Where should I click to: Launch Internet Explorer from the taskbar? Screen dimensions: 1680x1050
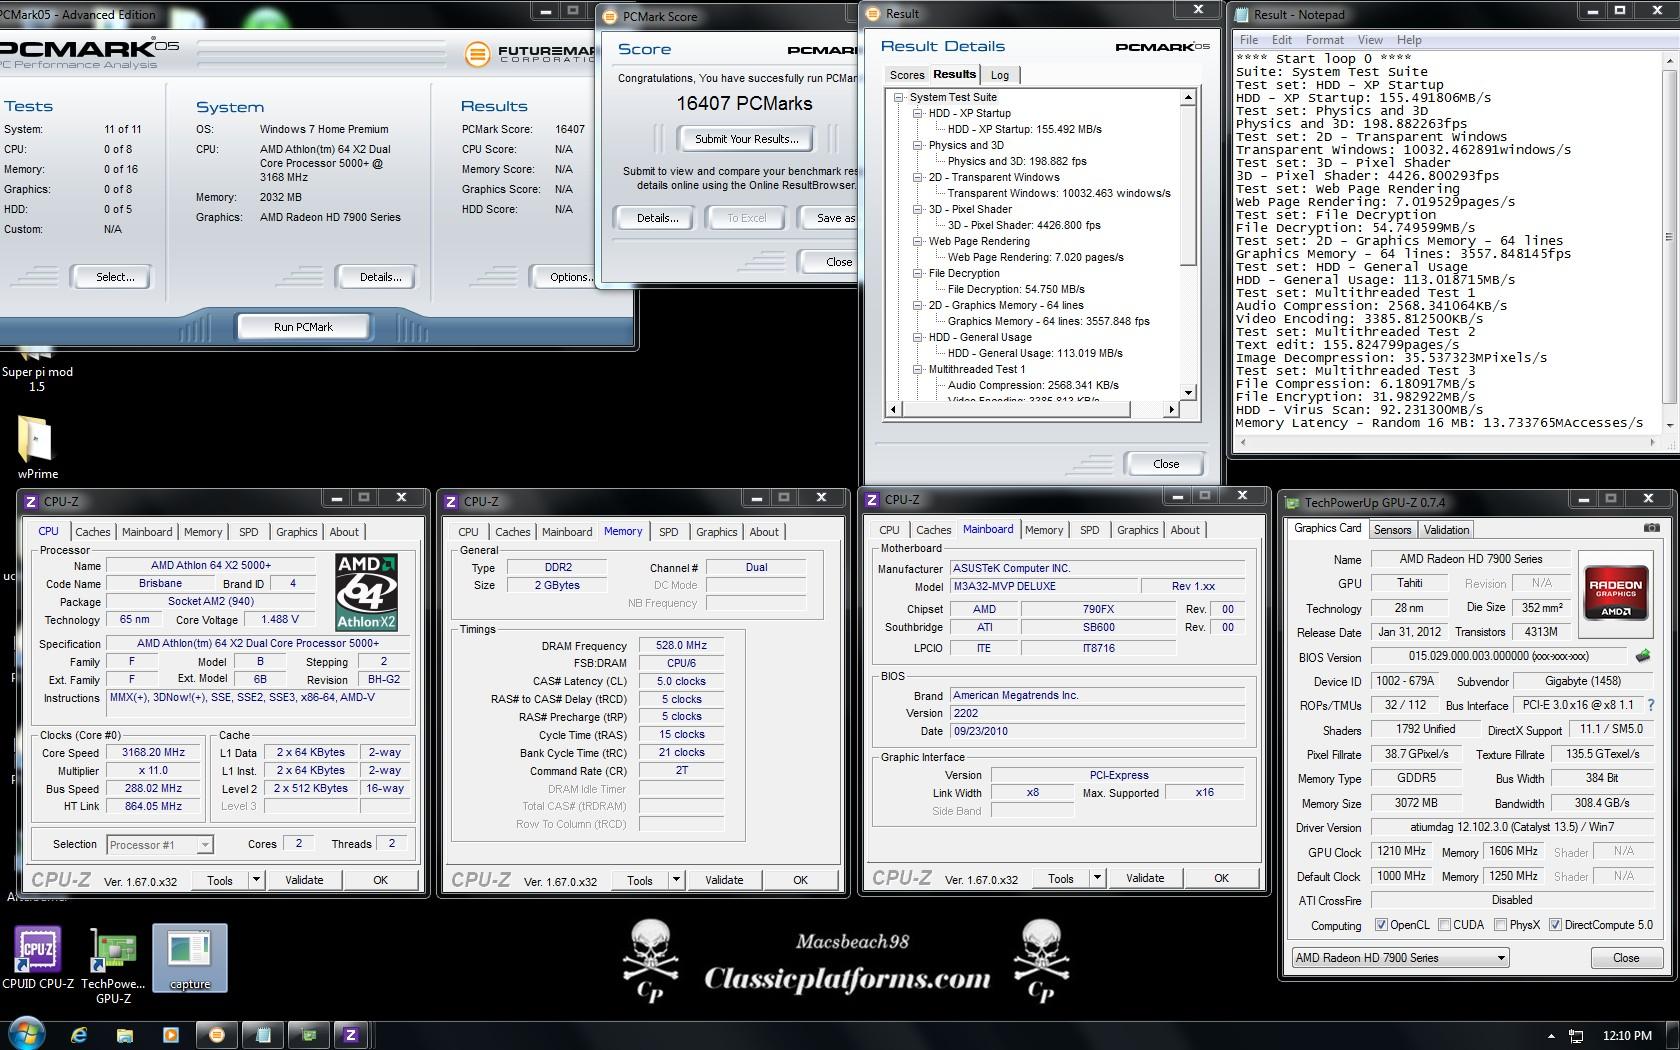click(x=79, y=1035)
